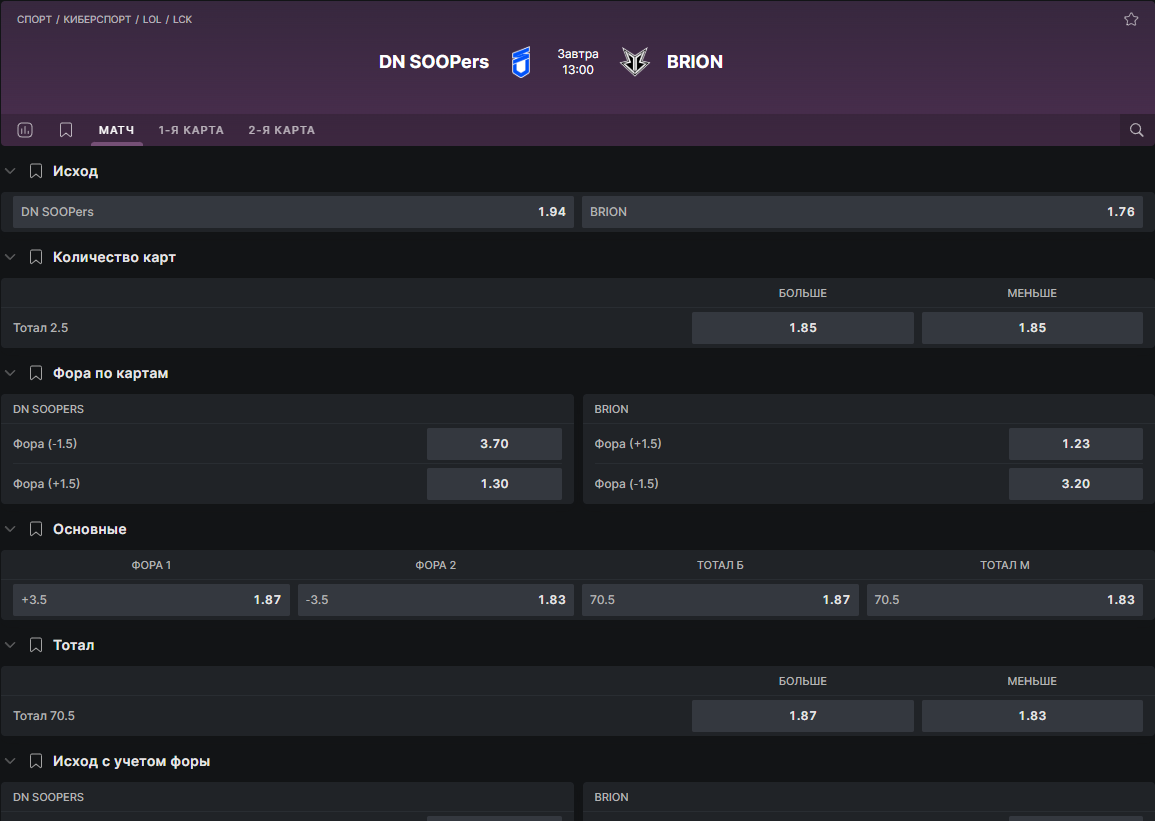Click the ФОРА 1 column header
1155x821 pixels.
coord(151,565)
